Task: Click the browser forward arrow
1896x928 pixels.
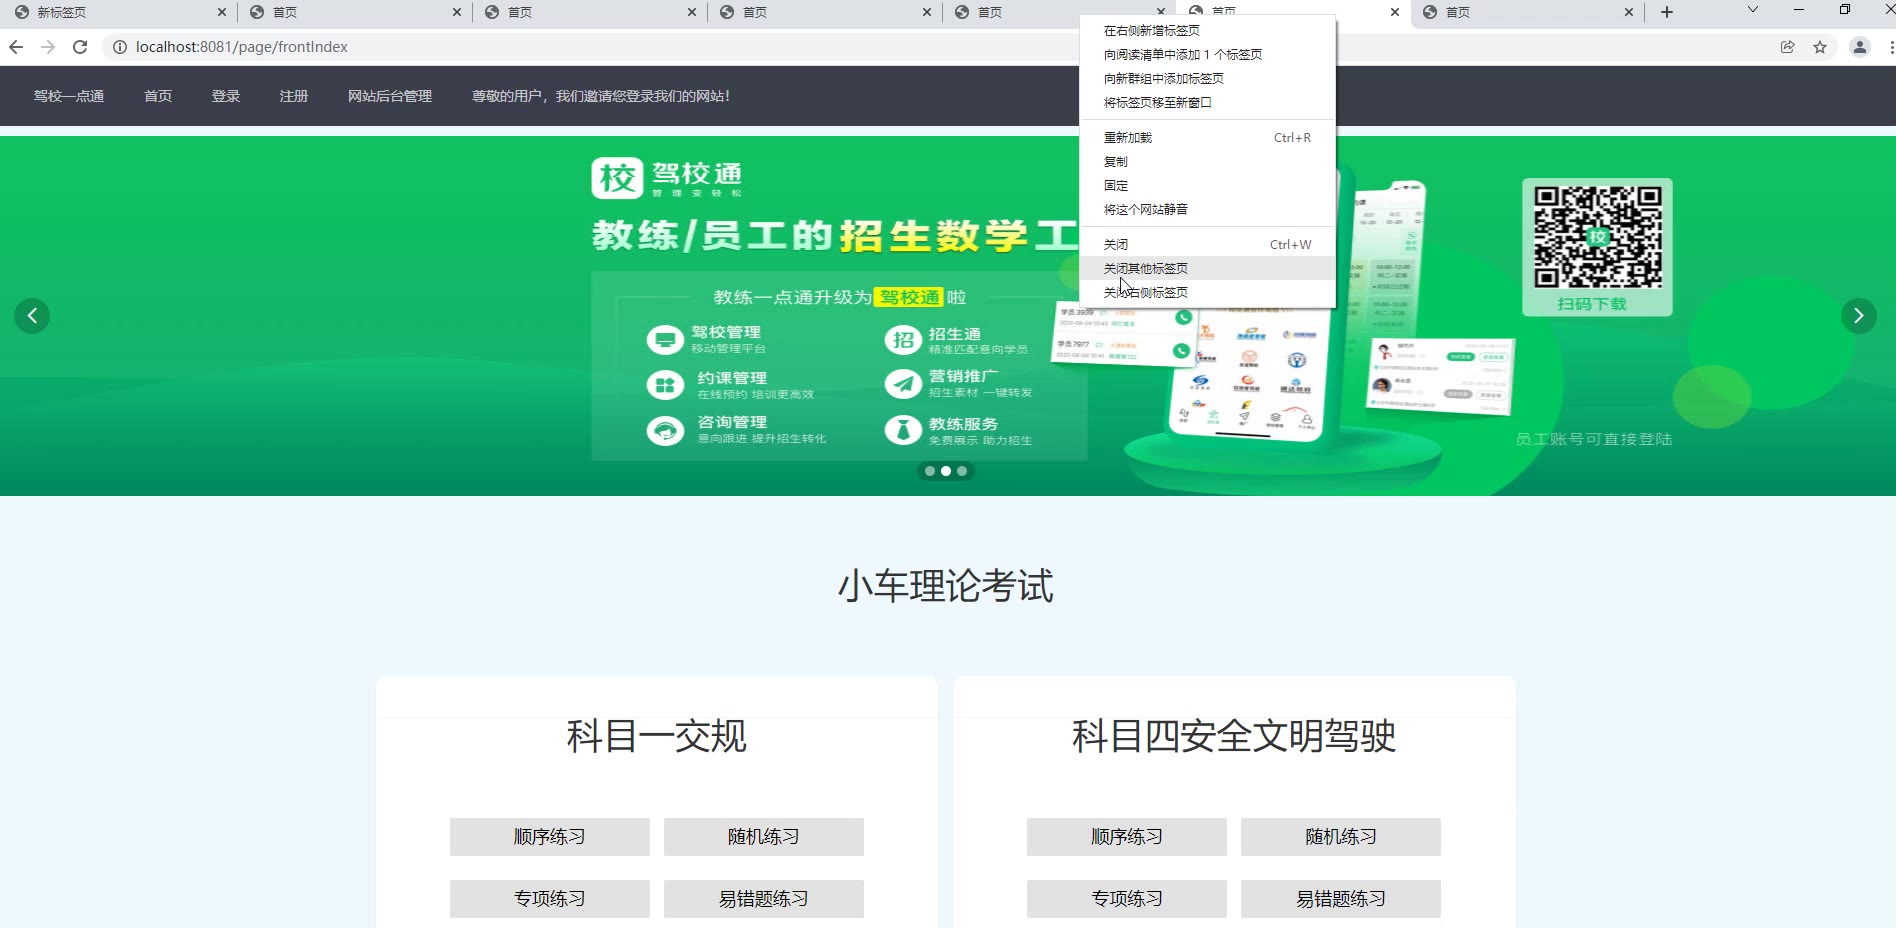Action: 48,47
